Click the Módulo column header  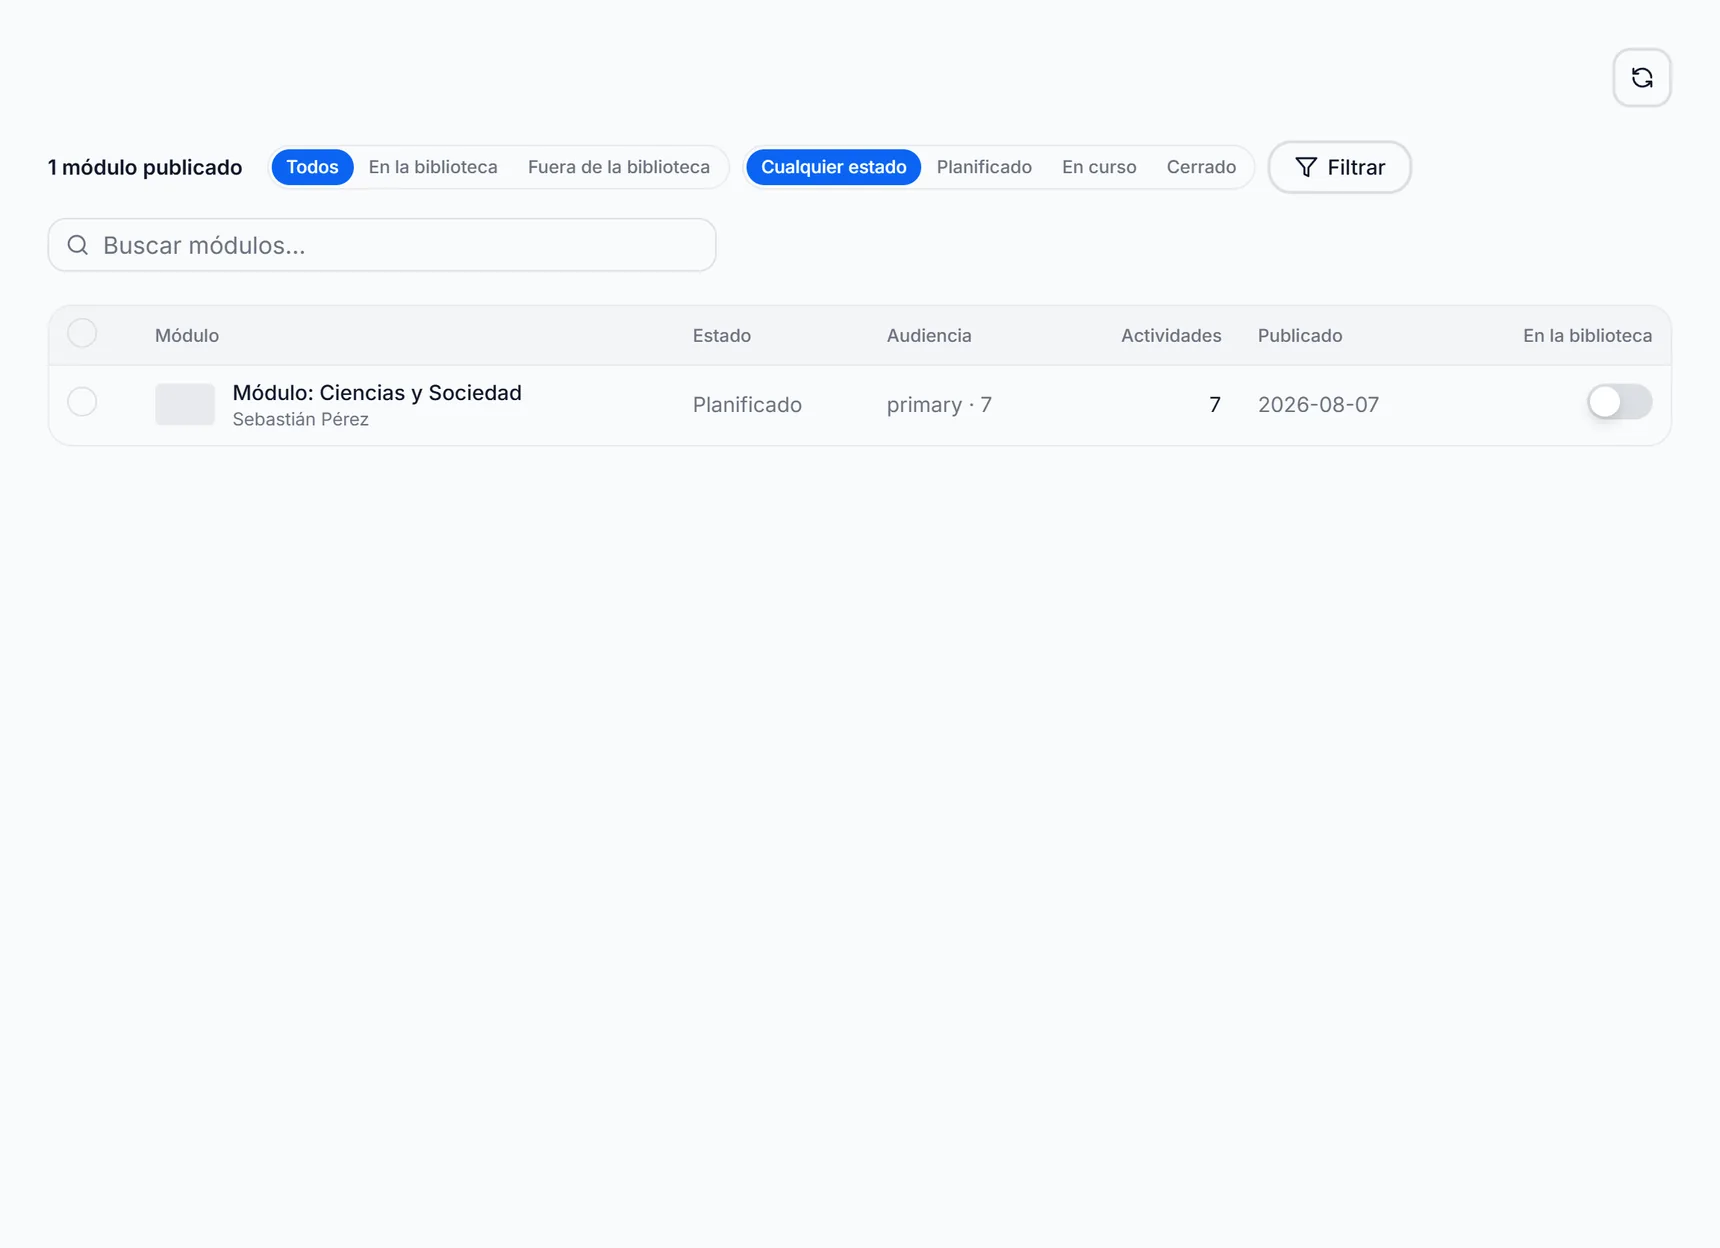(x=187, y=335)
